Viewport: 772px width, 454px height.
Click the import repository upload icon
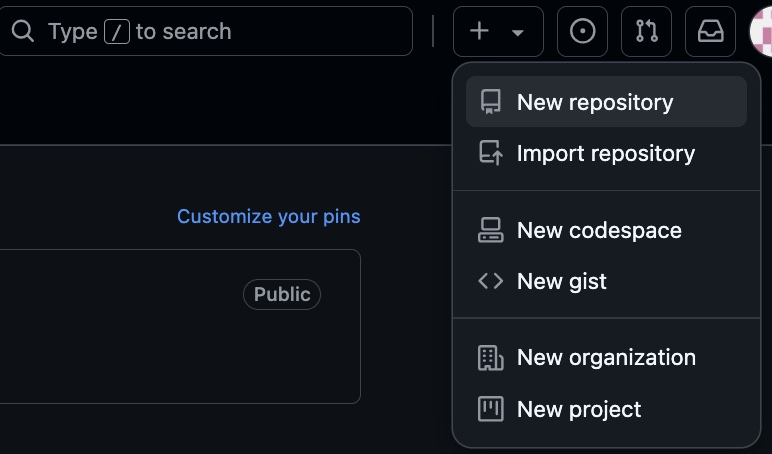[x=491, y=153]
